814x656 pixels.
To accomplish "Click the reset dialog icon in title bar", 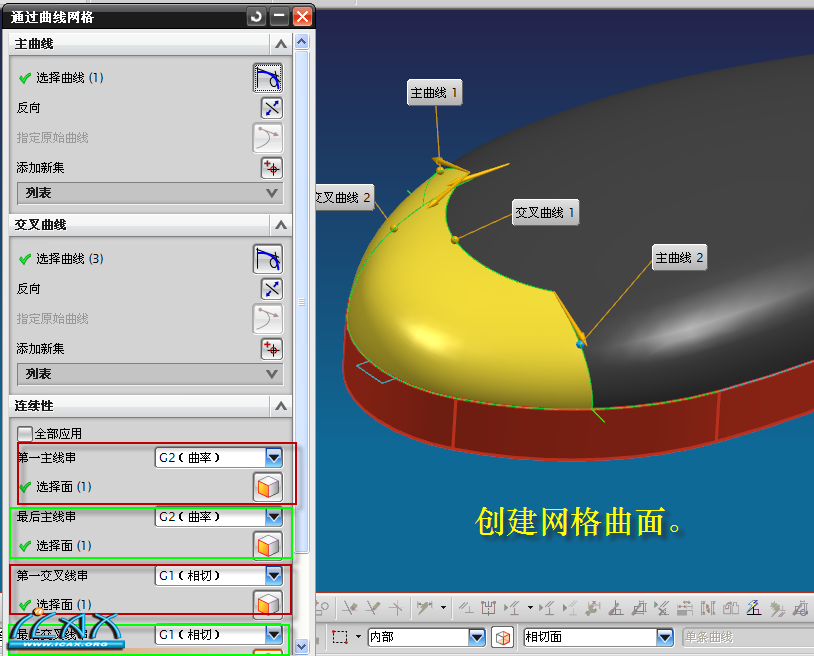I will click(x=256, y=17).
